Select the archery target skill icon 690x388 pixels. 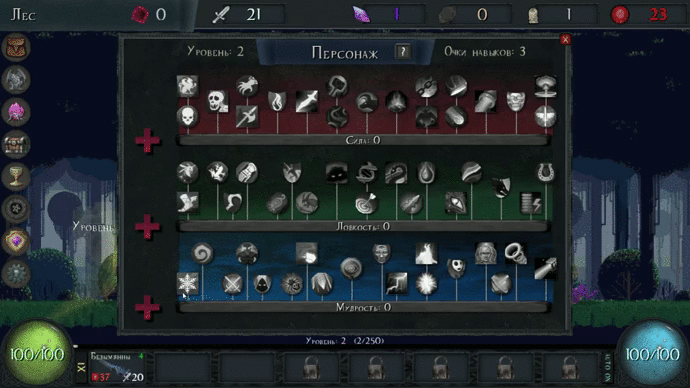pos(366,203)
